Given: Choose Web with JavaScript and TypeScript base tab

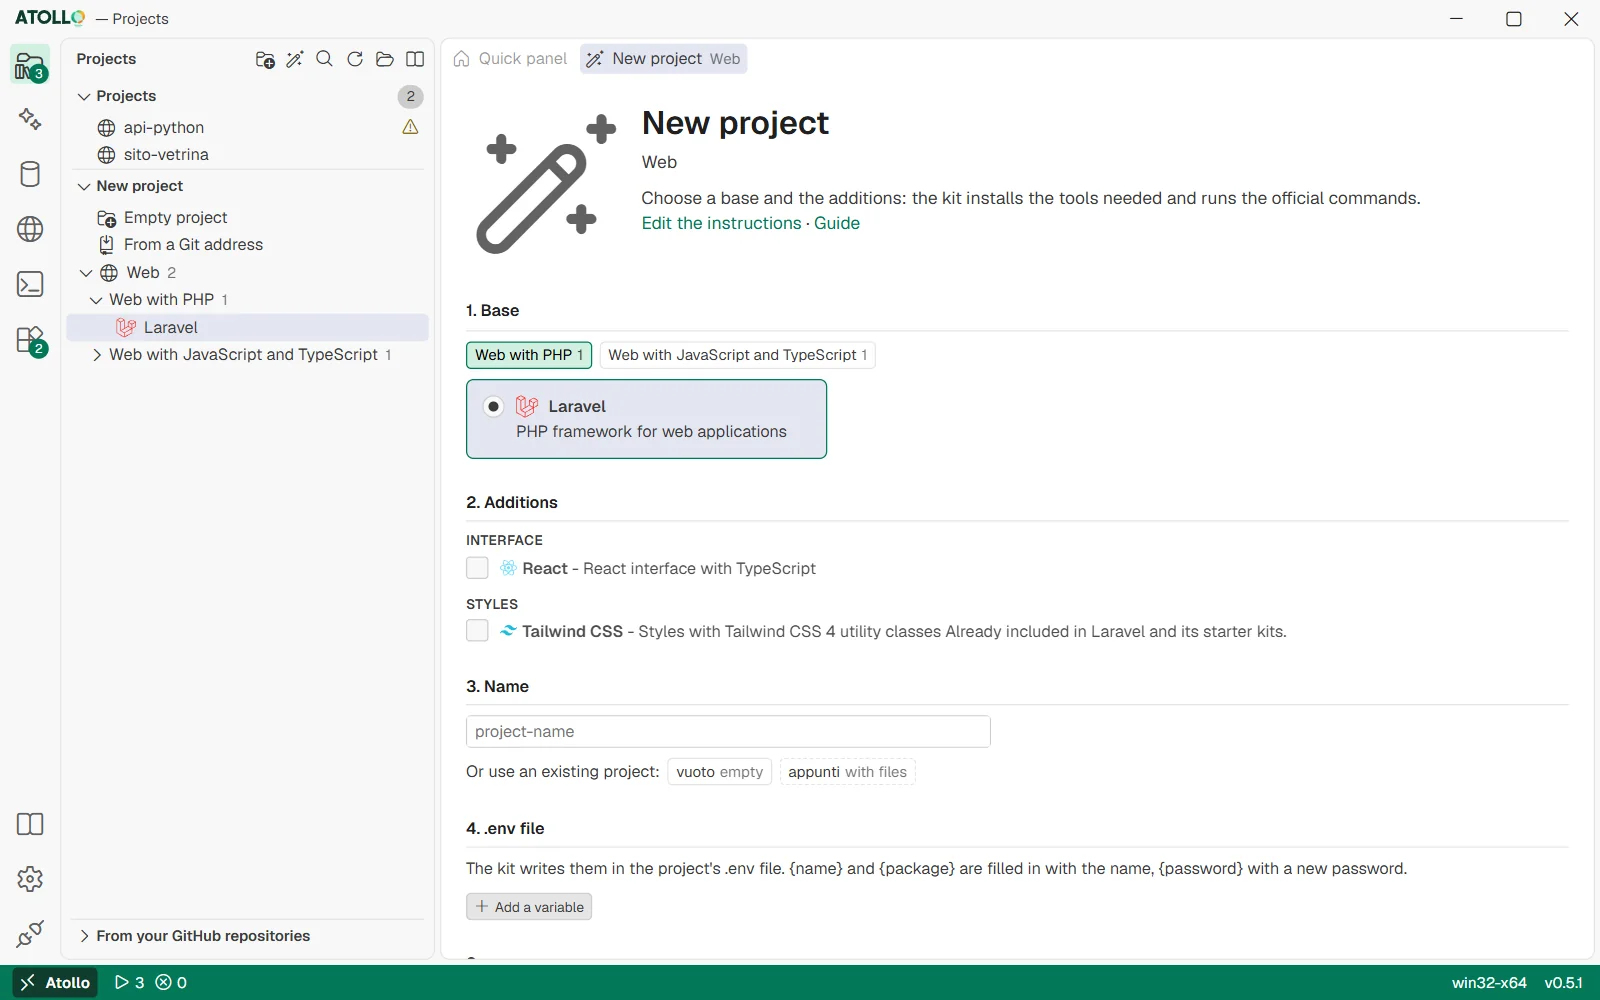Looking at the screenshot, I should [x=738, y=355].
